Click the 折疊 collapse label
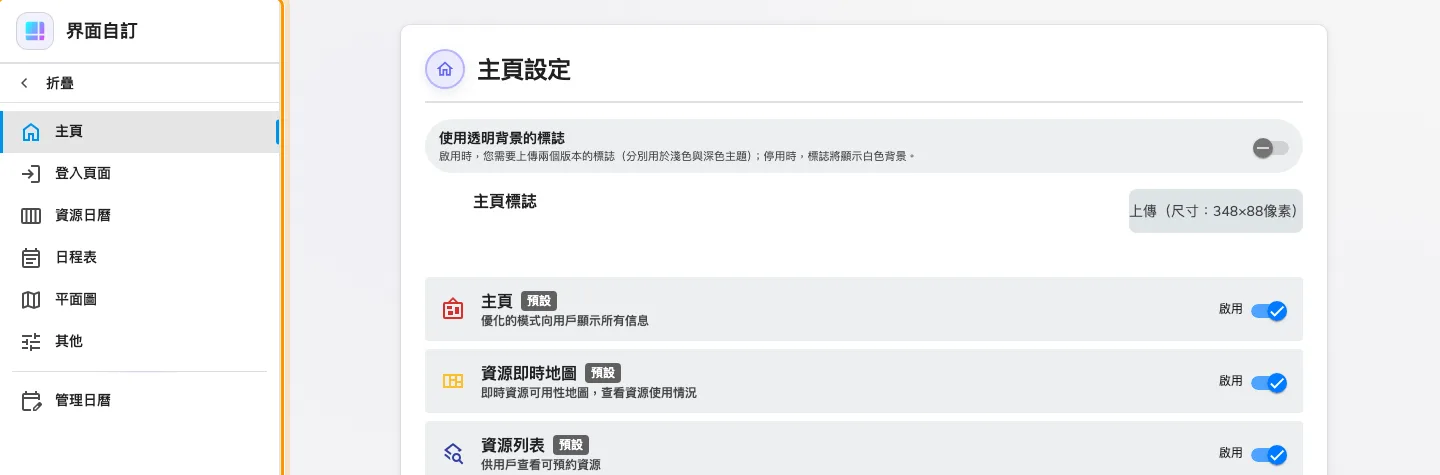This screenshot has height=475, width=1440. click(x=60, y=84)
